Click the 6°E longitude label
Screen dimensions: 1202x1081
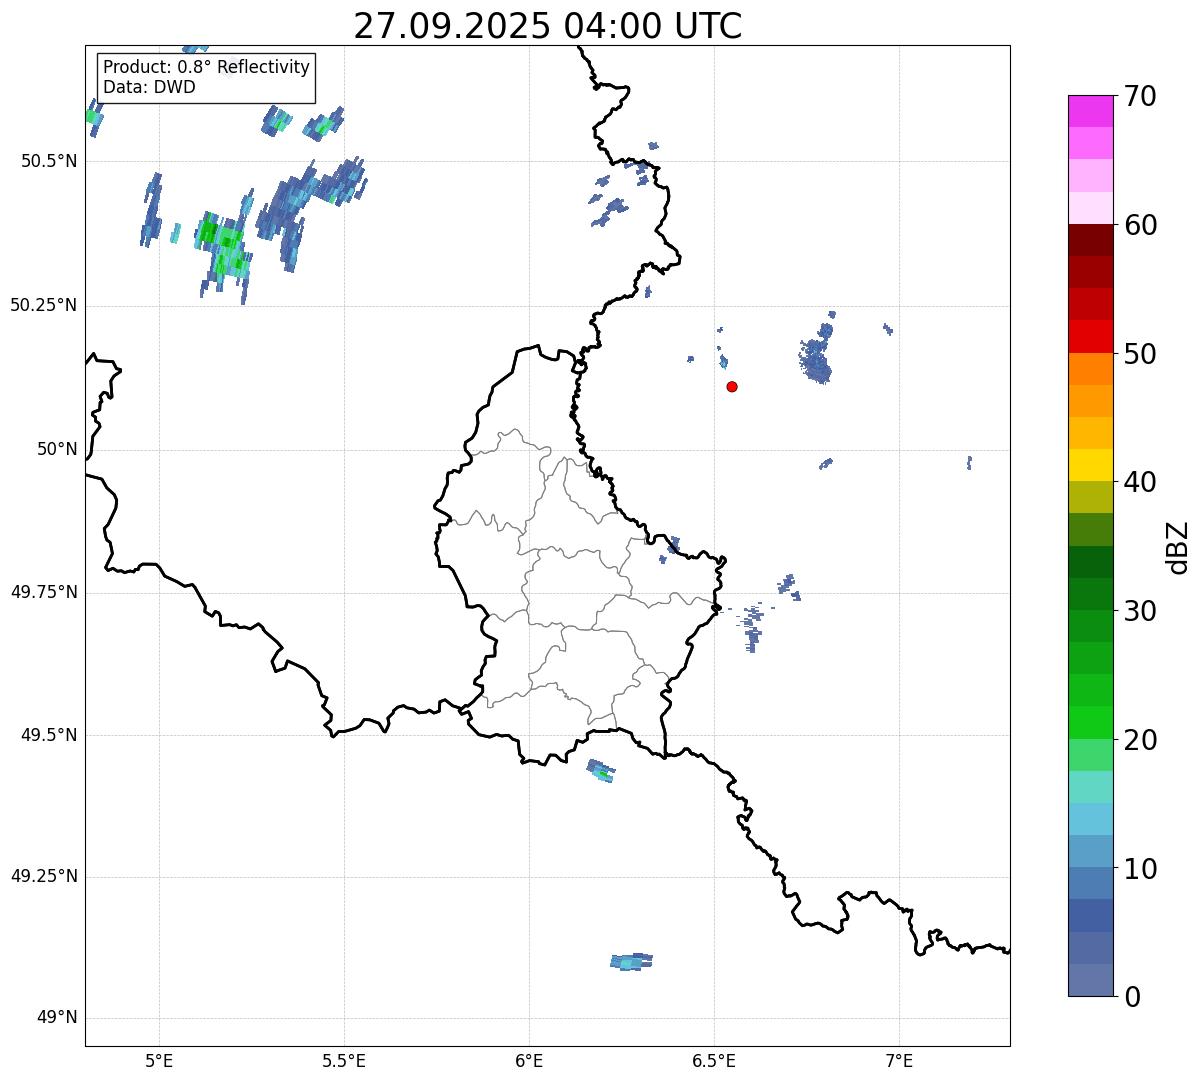530,1060
